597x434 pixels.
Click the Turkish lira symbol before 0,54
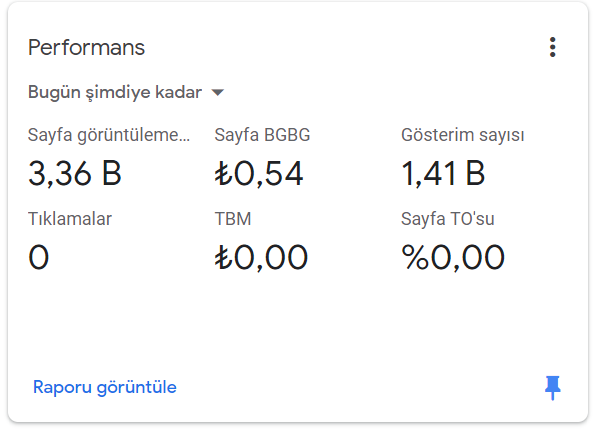tap(223, 174)
